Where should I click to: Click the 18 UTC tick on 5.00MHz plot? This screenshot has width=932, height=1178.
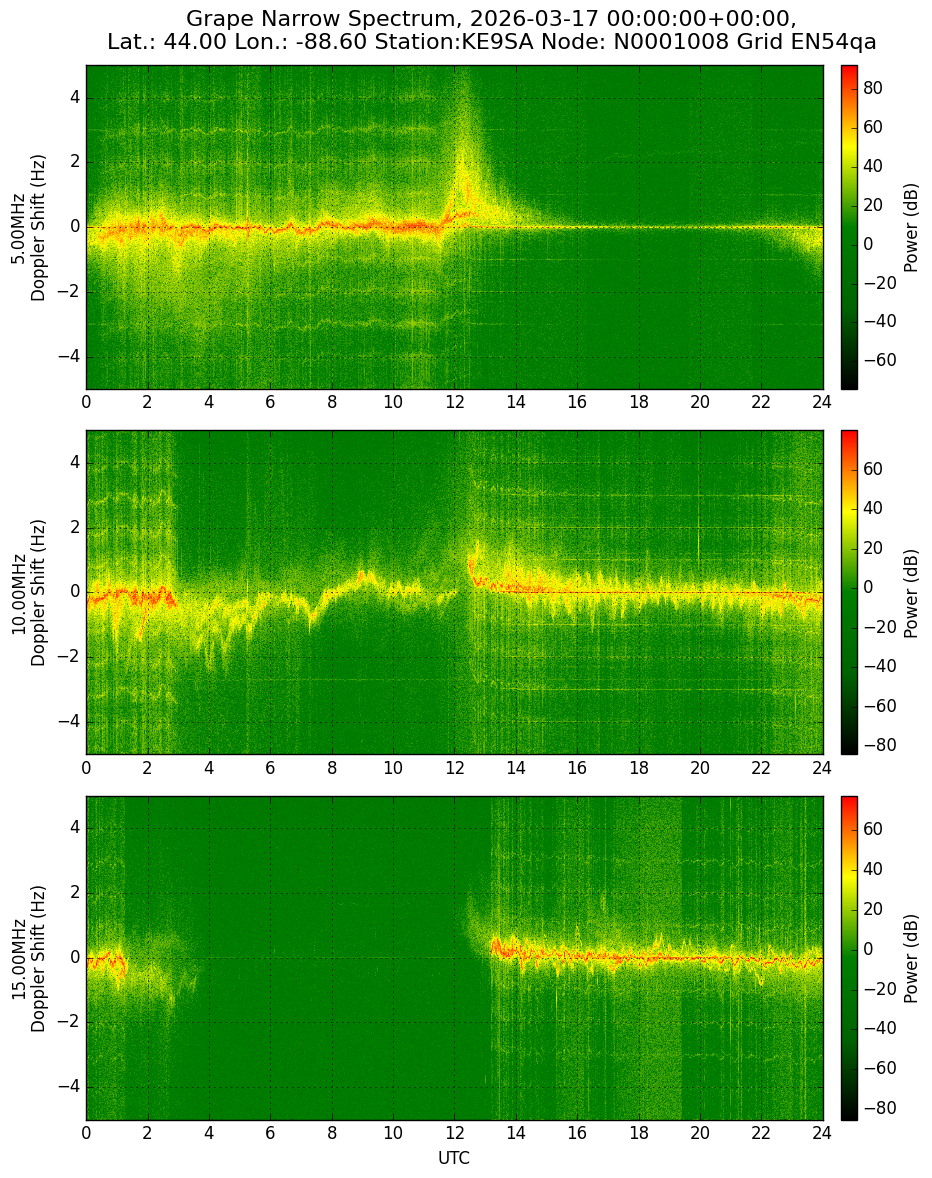[x=638, y=402]
